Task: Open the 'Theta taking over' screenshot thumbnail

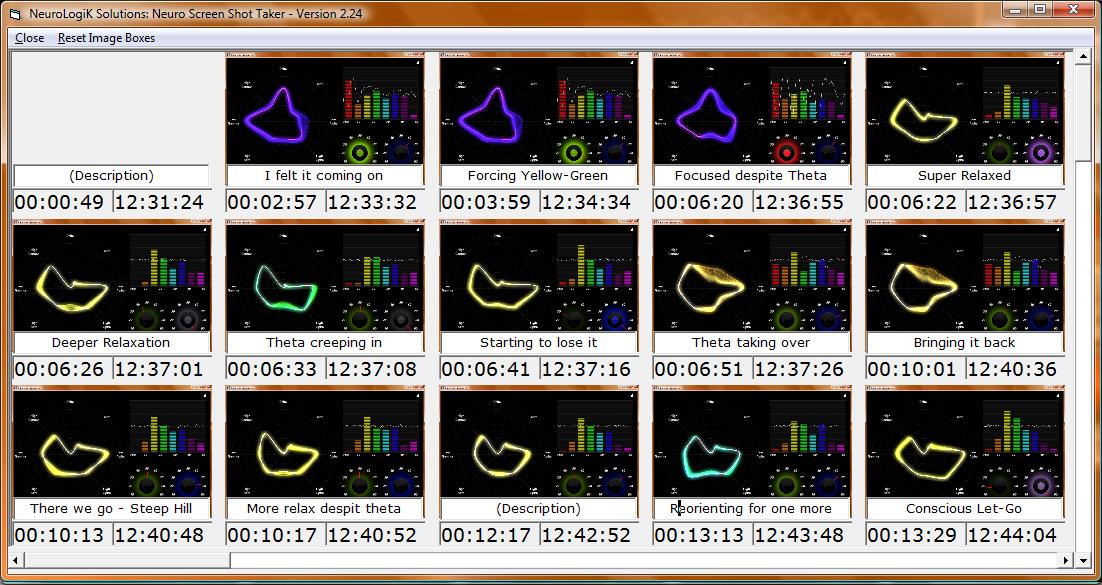Action: [x=751, y=277]
